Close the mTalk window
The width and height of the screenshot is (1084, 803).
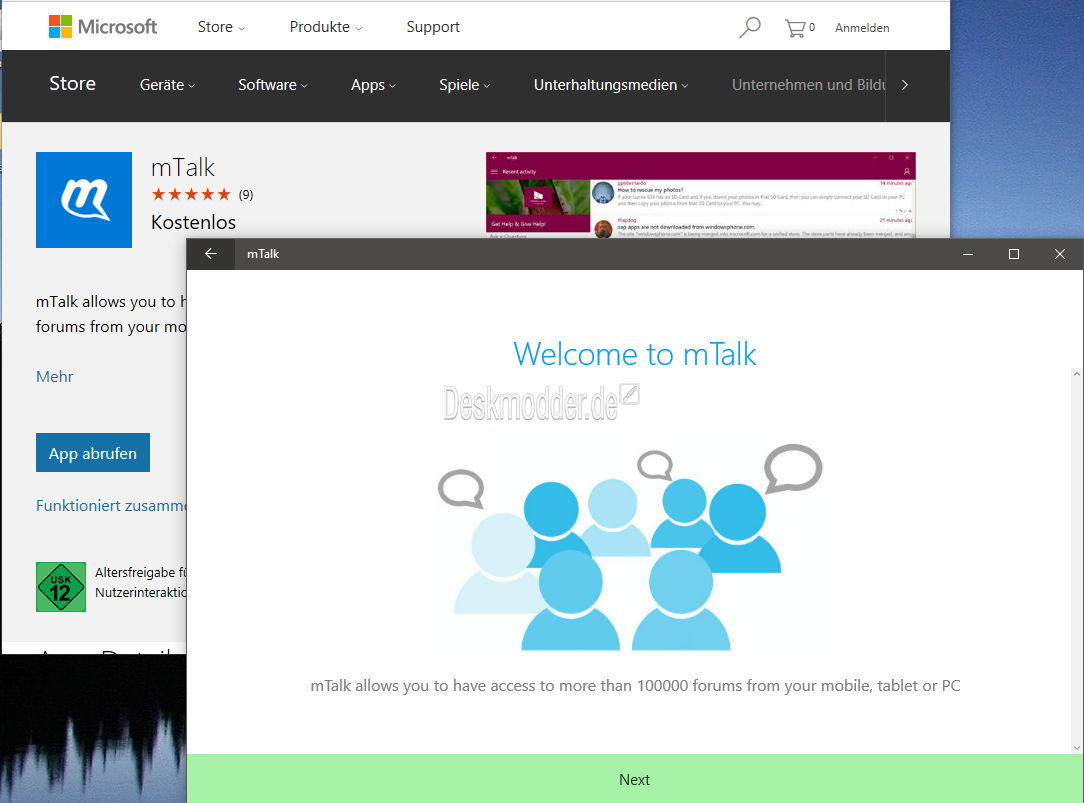(1059, 254)
